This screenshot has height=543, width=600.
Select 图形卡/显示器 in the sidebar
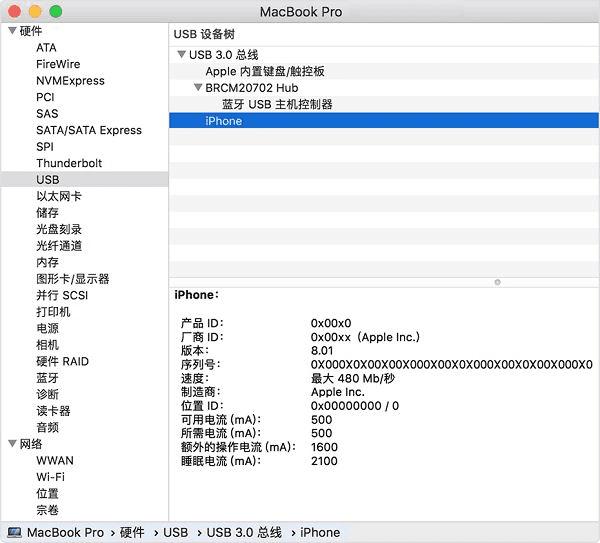tap(73, 279)
